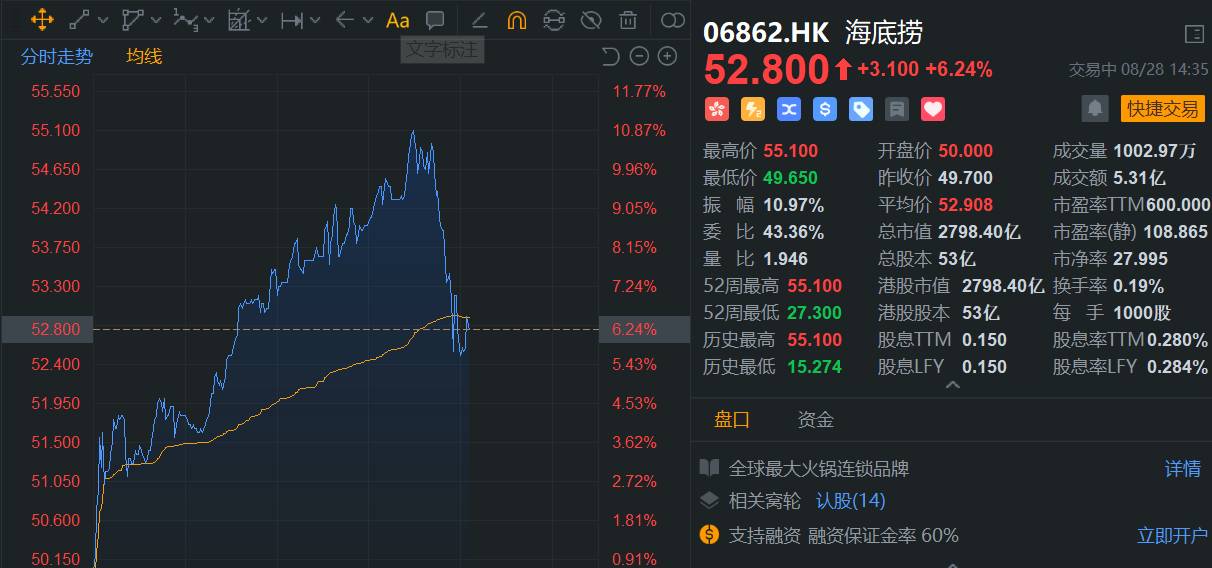The height and width of the screenshot is (568, 1212).
Task: Select the comment bubble annotation tool
Action: [435, 19]
